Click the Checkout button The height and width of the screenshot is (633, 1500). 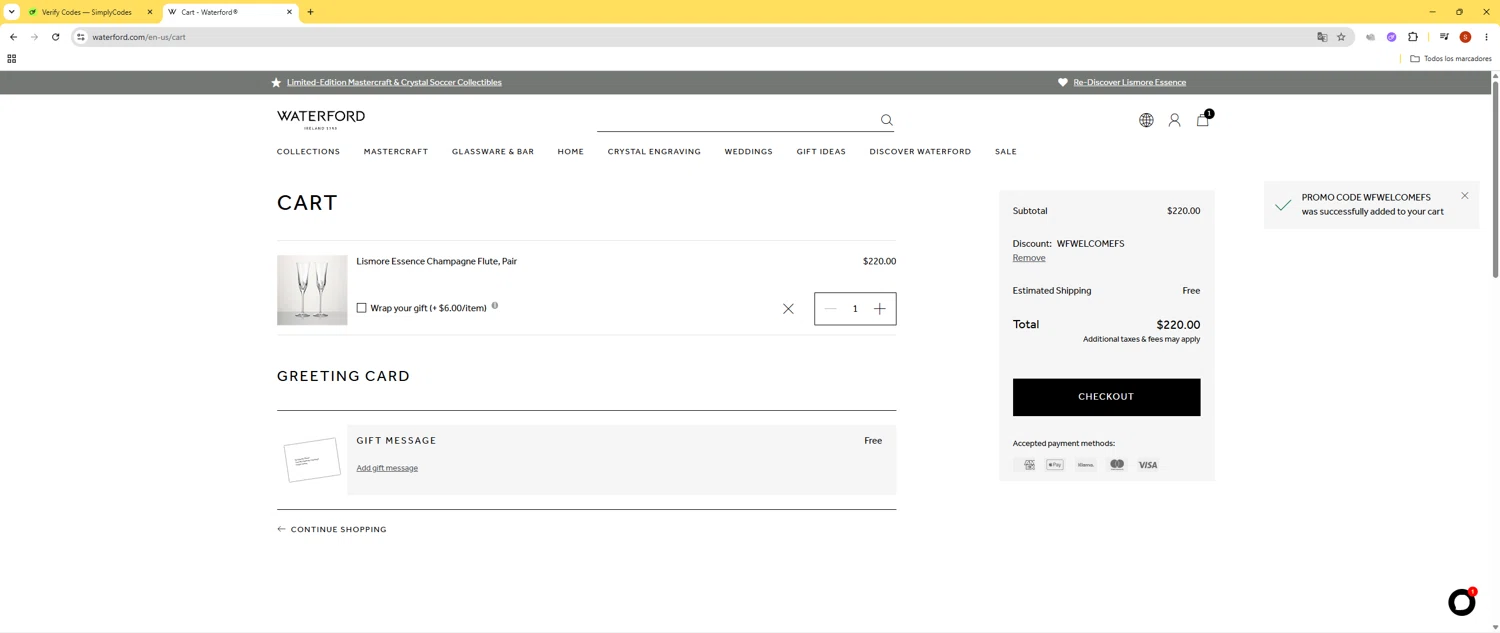click(x=1106, y=397)
